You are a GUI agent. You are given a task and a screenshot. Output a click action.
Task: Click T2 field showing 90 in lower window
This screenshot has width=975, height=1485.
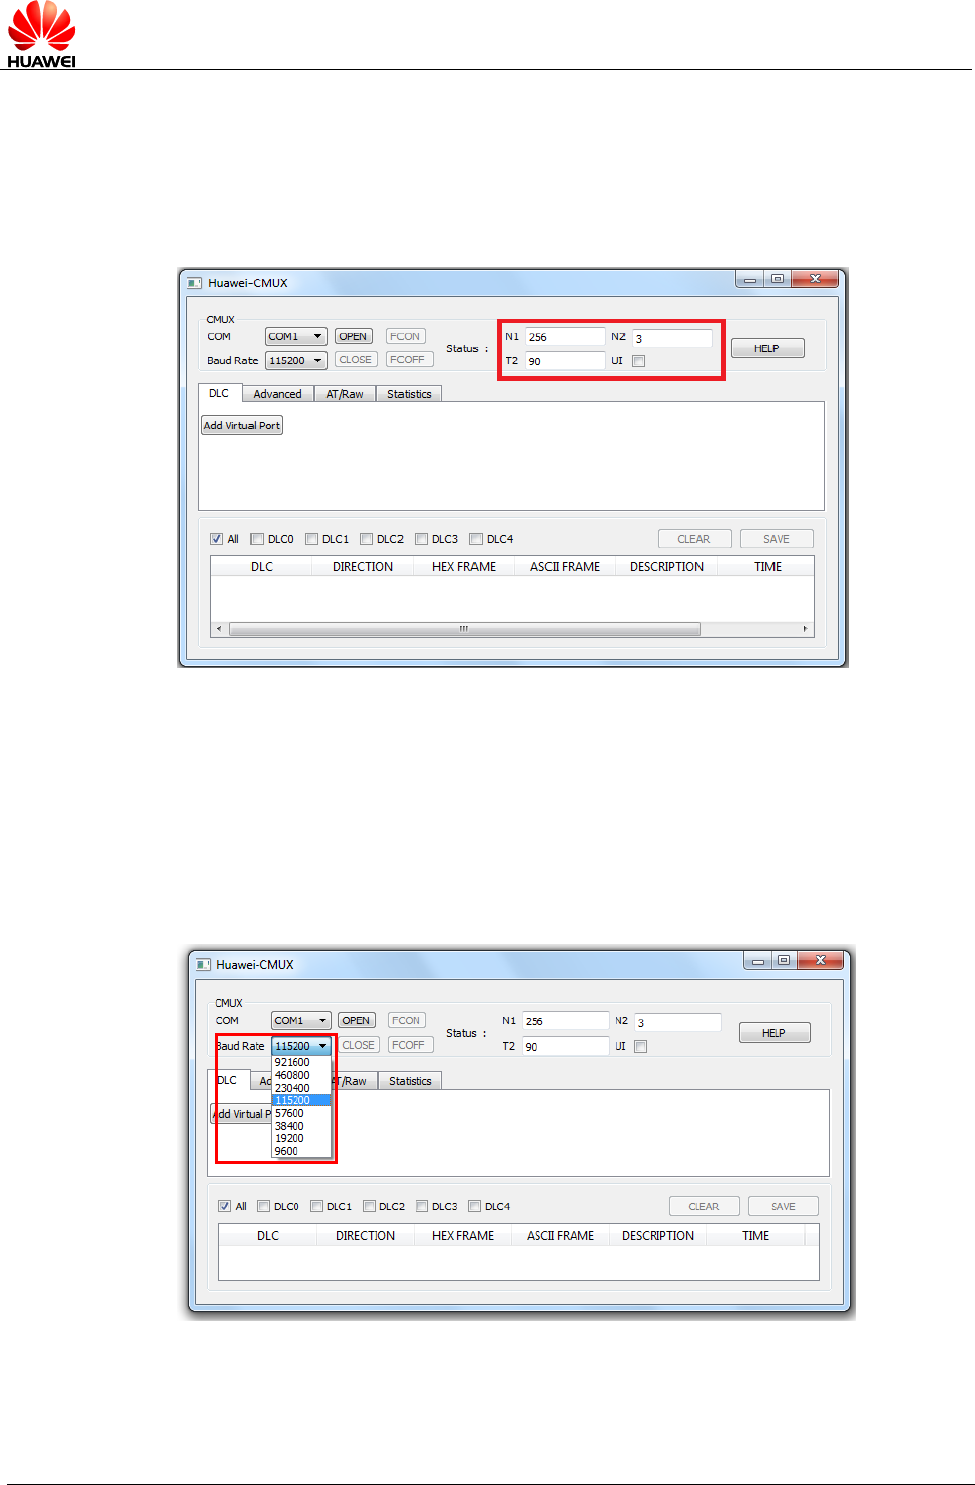(565, 1046)
